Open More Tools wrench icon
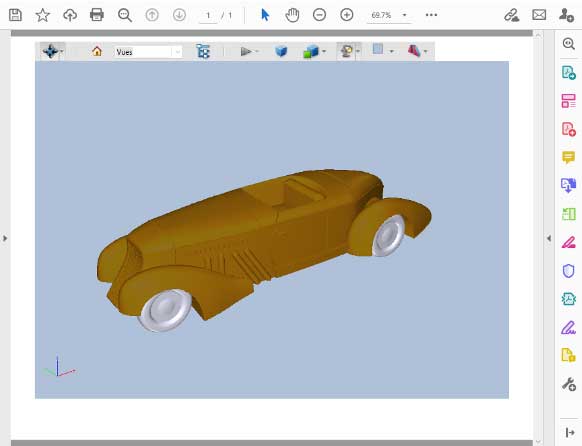Image resolution: width=582 pixels, height=446 pixels. (568, 384)
